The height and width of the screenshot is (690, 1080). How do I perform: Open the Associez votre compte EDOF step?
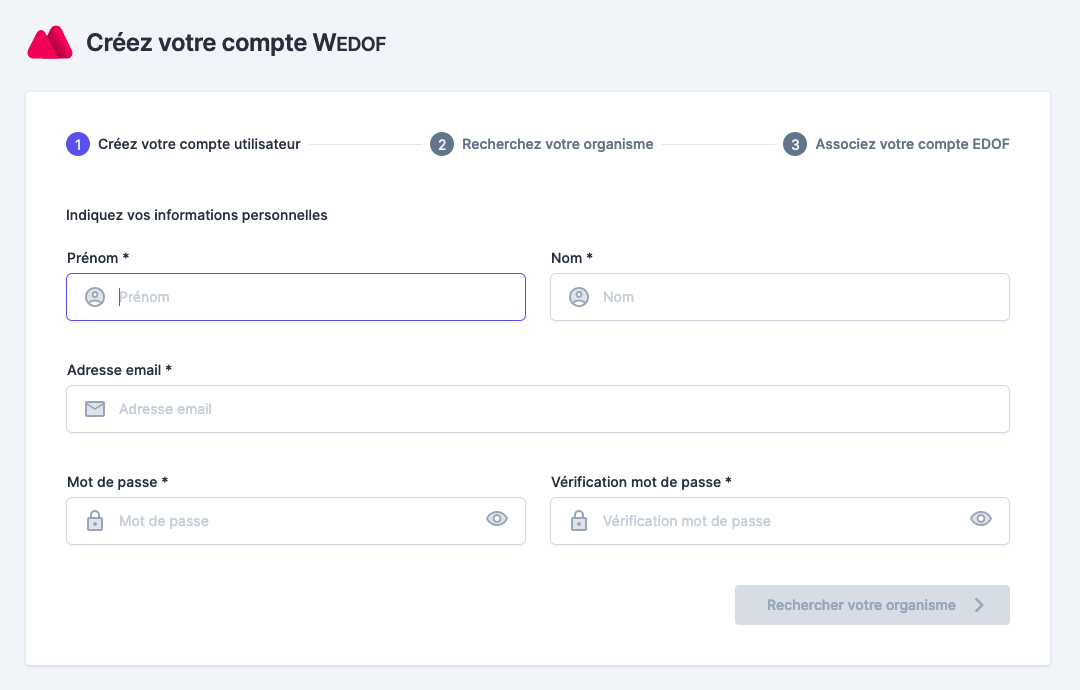[912, 144]
